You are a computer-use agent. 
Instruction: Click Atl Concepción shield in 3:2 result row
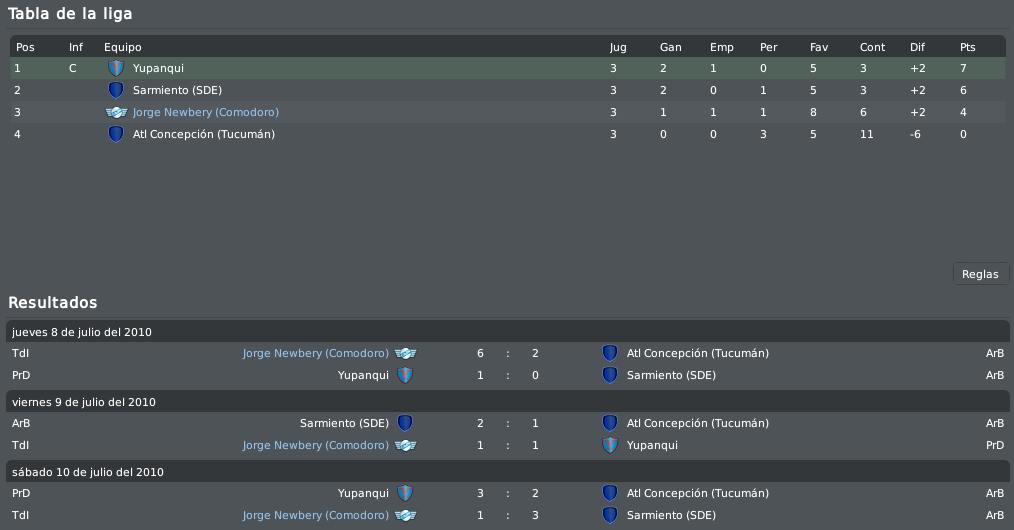click(x=610, y=493)
